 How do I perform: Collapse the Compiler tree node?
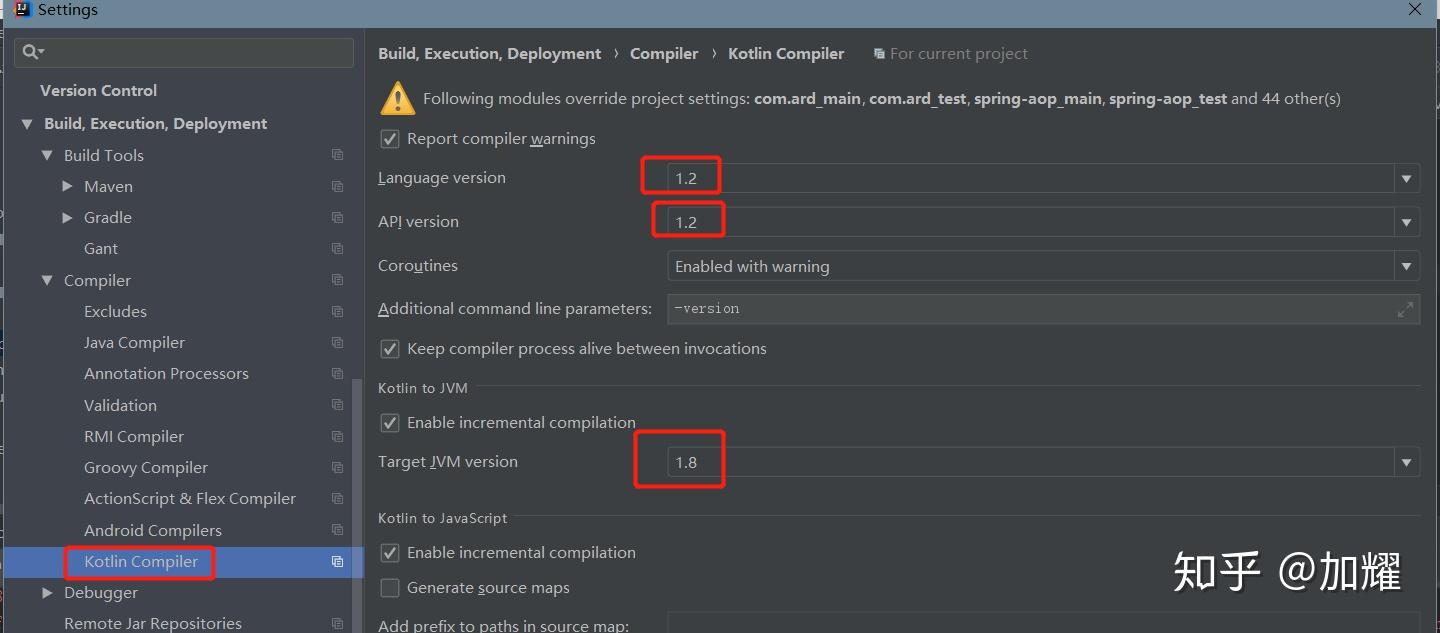point(47,280)
